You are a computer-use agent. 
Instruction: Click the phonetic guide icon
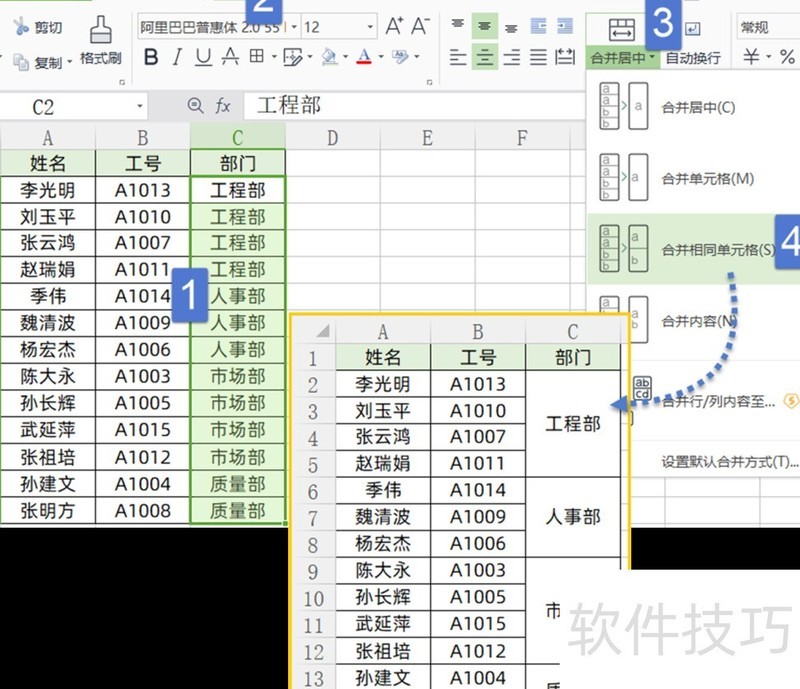pyautogui.click(x=400, y=57)
